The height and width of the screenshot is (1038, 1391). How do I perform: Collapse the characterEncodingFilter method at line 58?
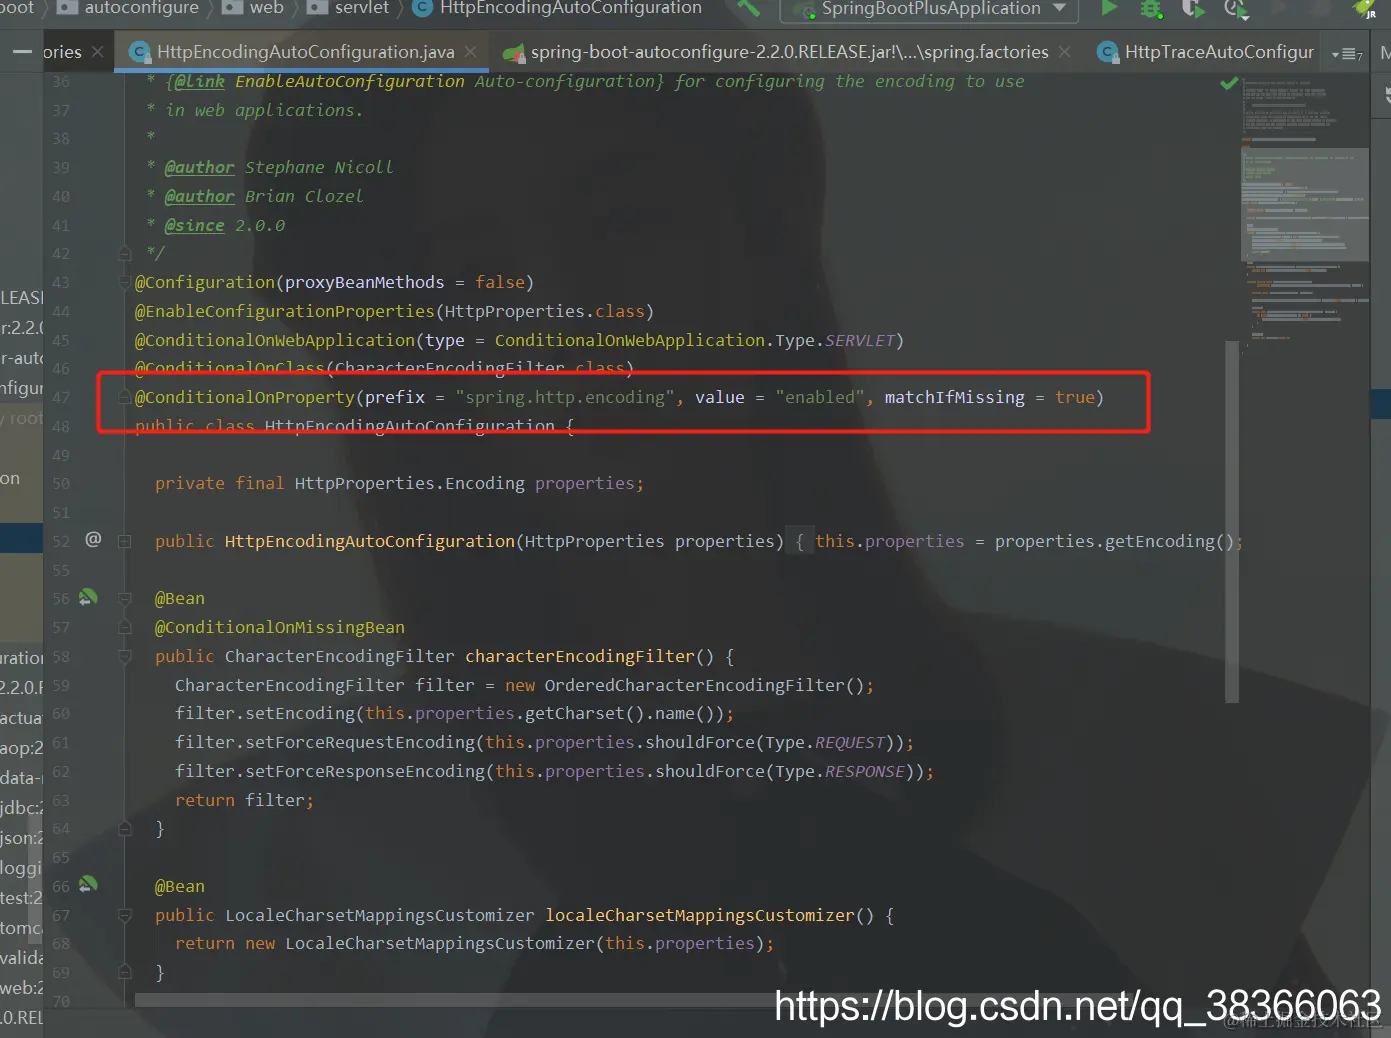[125, 656]
